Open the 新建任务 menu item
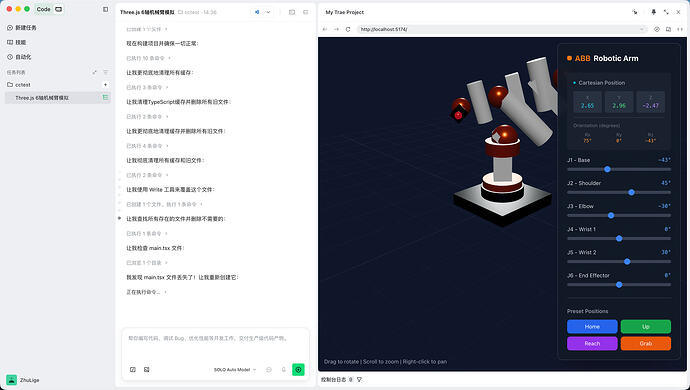This screenshot has height=390, width=690. click(x=22, y=28)
